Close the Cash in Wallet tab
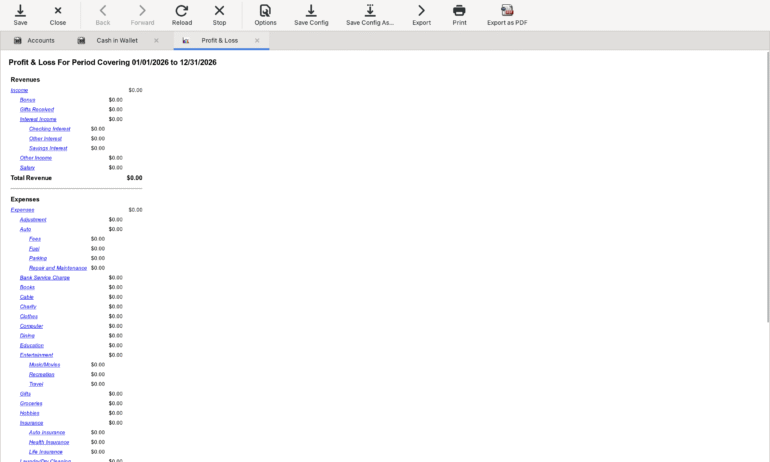 (x=156, y=41)
